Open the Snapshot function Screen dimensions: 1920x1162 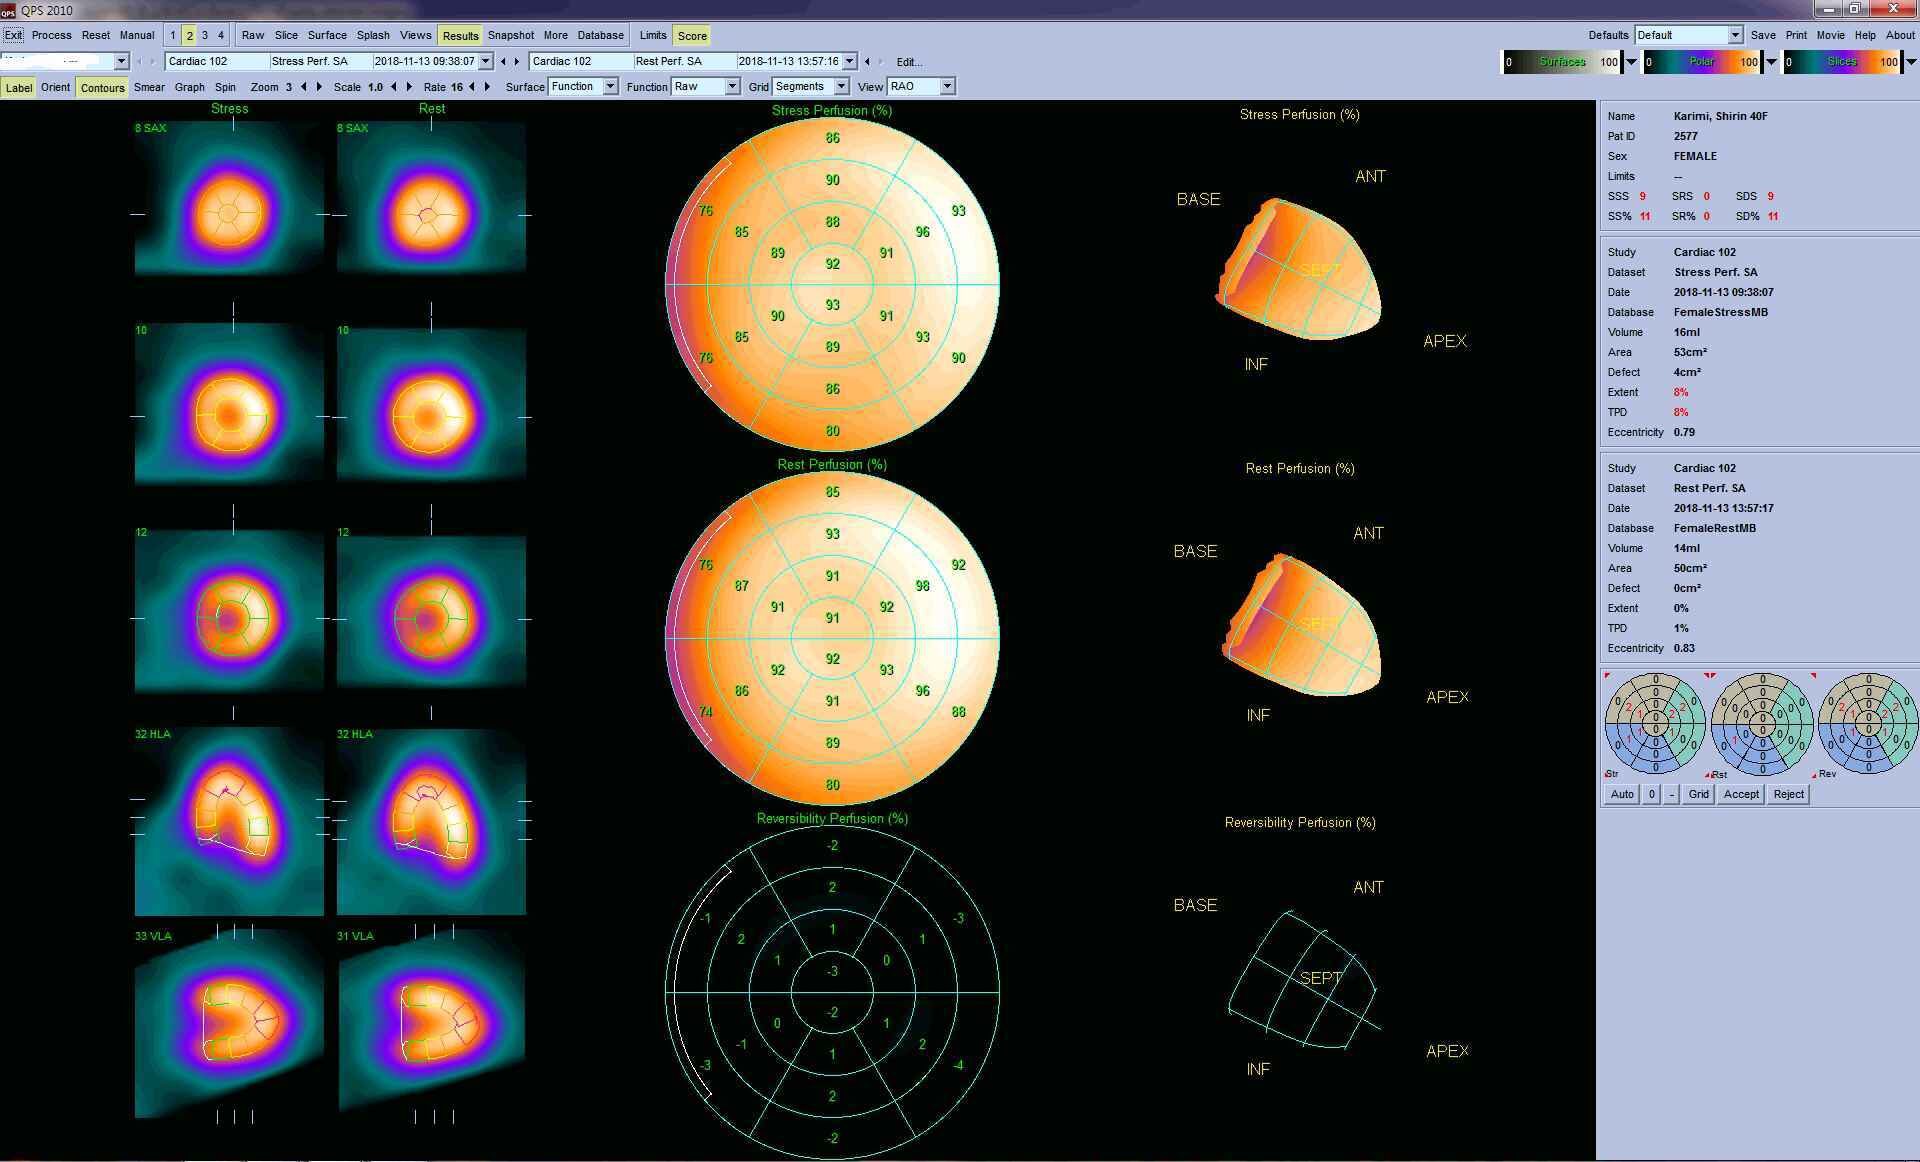(x=511, y=36)
